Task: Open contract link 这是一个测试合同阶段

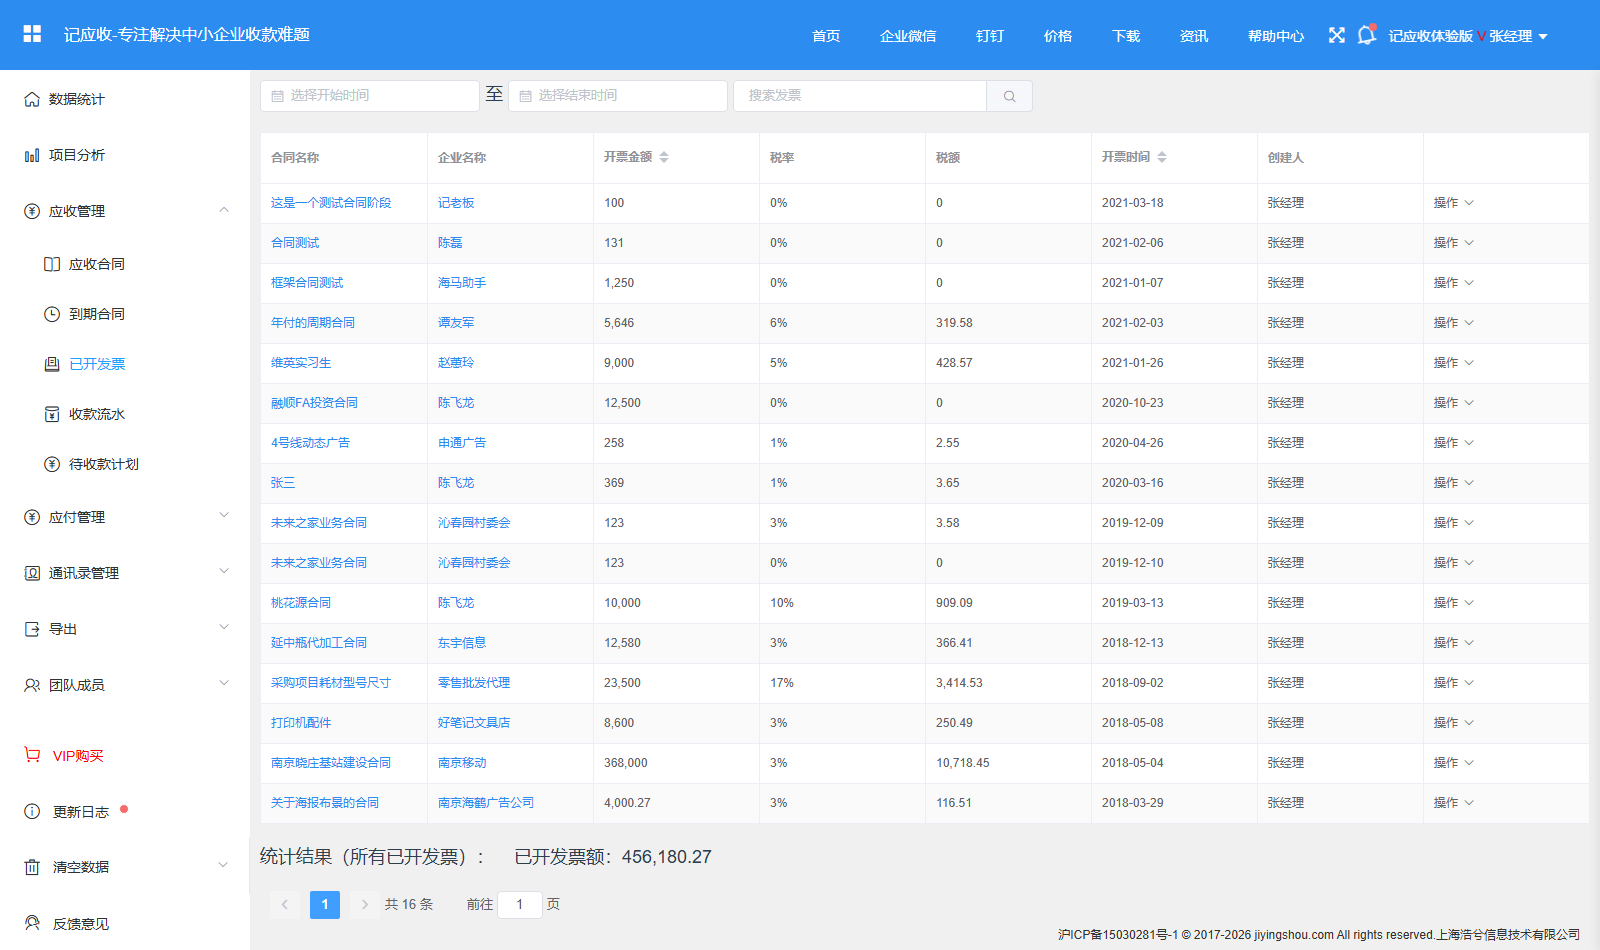Action: click(x=331, y=203)
